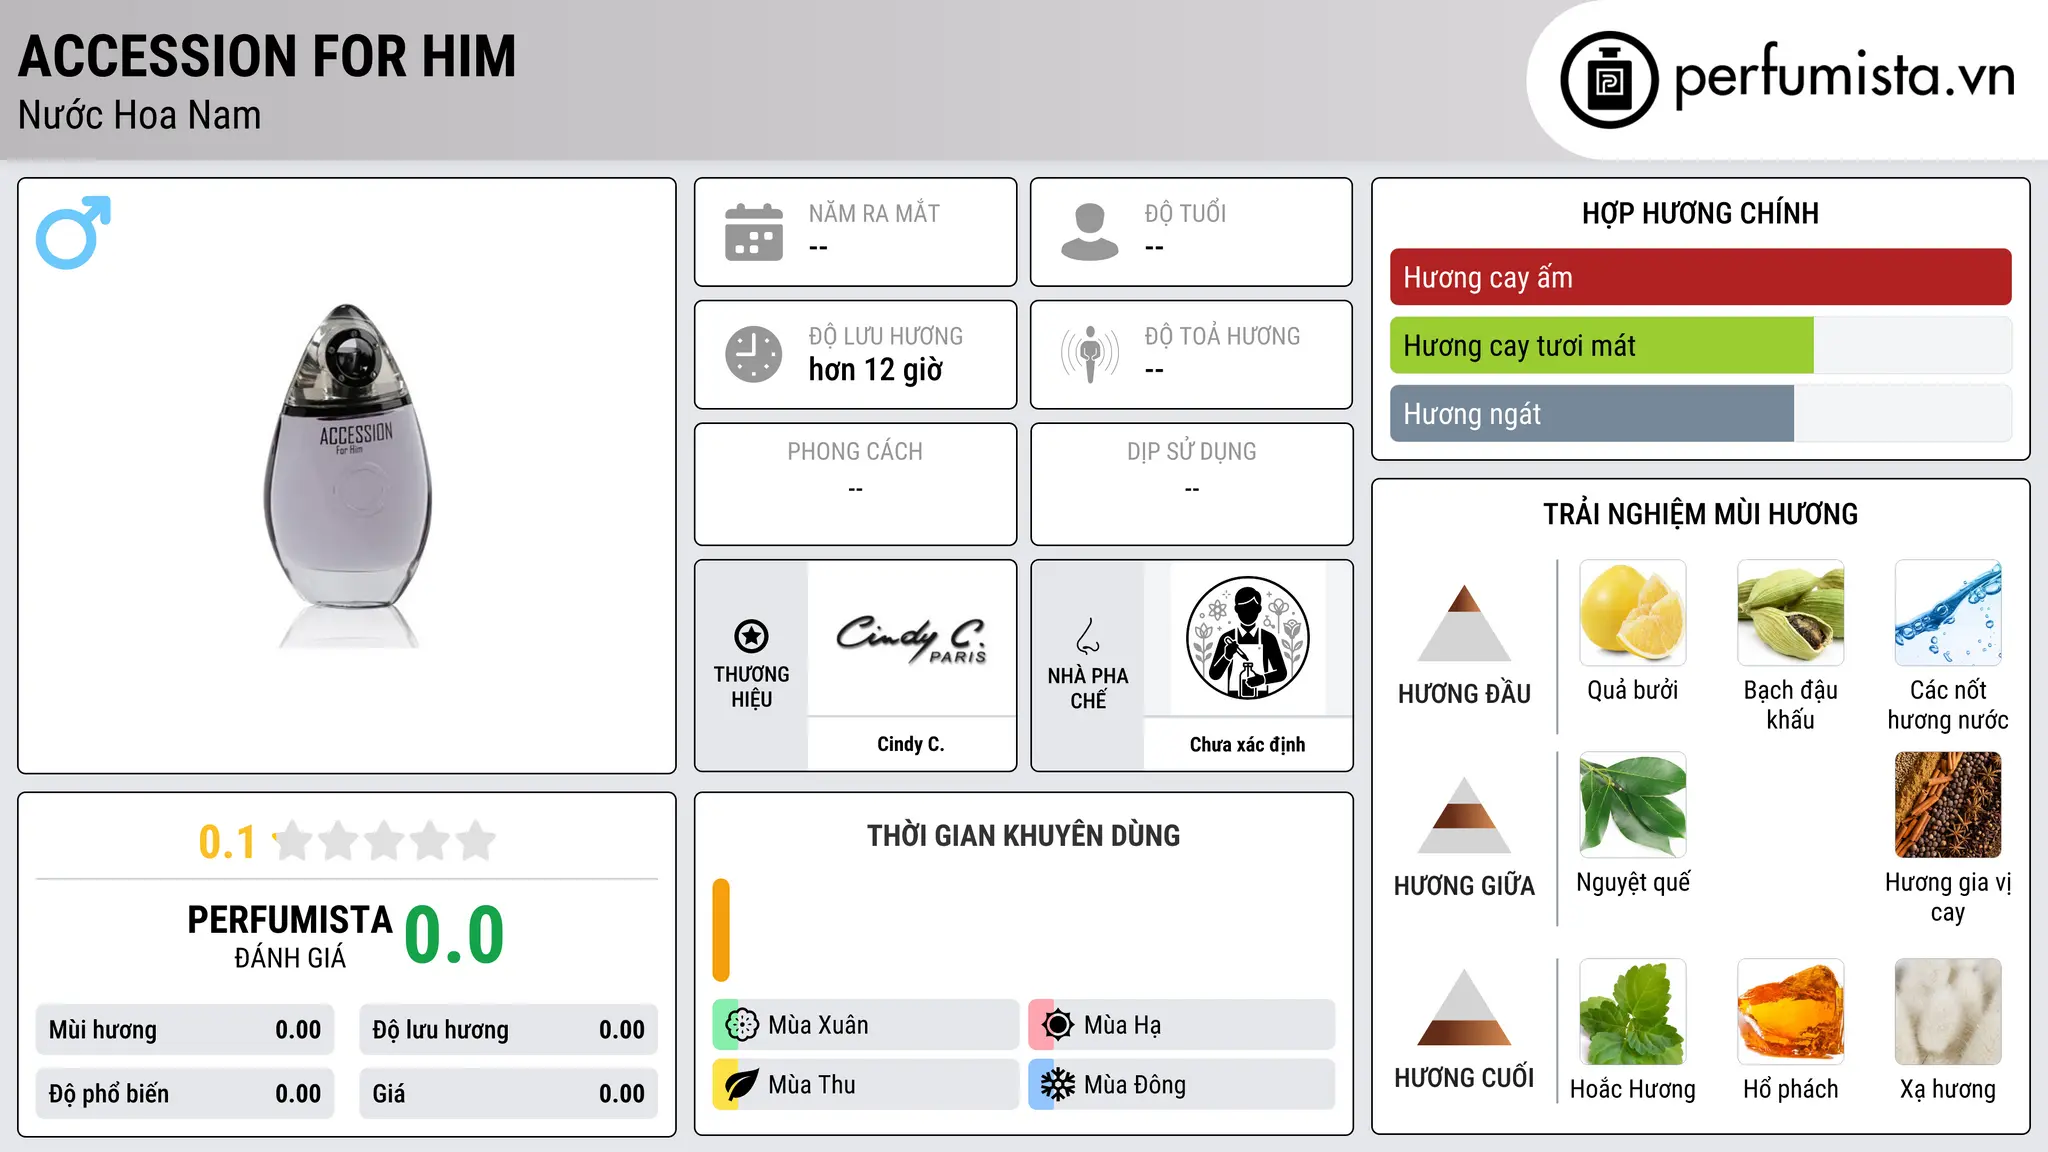Click the Hổ phách amber image
2048x1152 pixels.
pos(1790,1012)
